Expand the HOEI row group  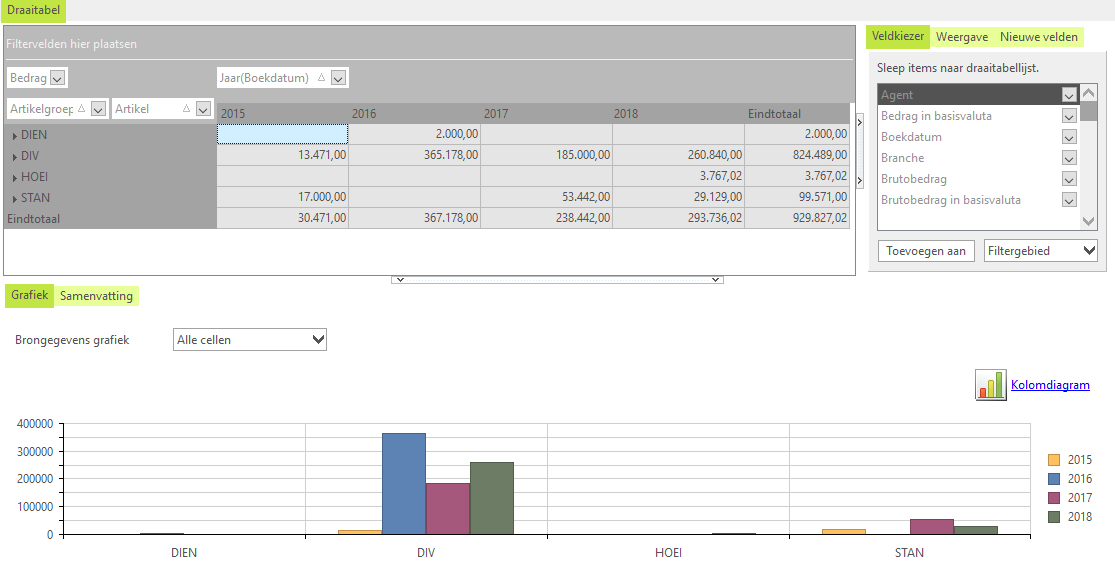pos(15,178)
